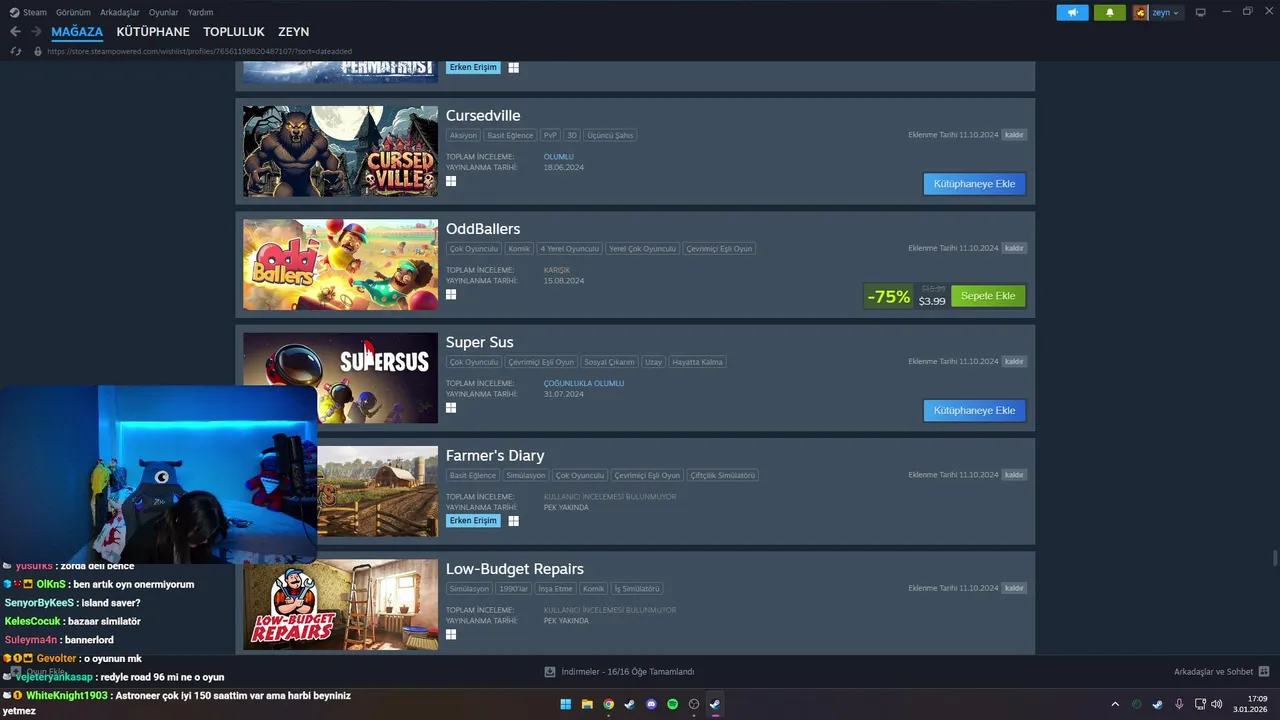Remove Cursedville from wishlist
The height and width of the screenshot is (720, 1280).
coord(1014,135)
